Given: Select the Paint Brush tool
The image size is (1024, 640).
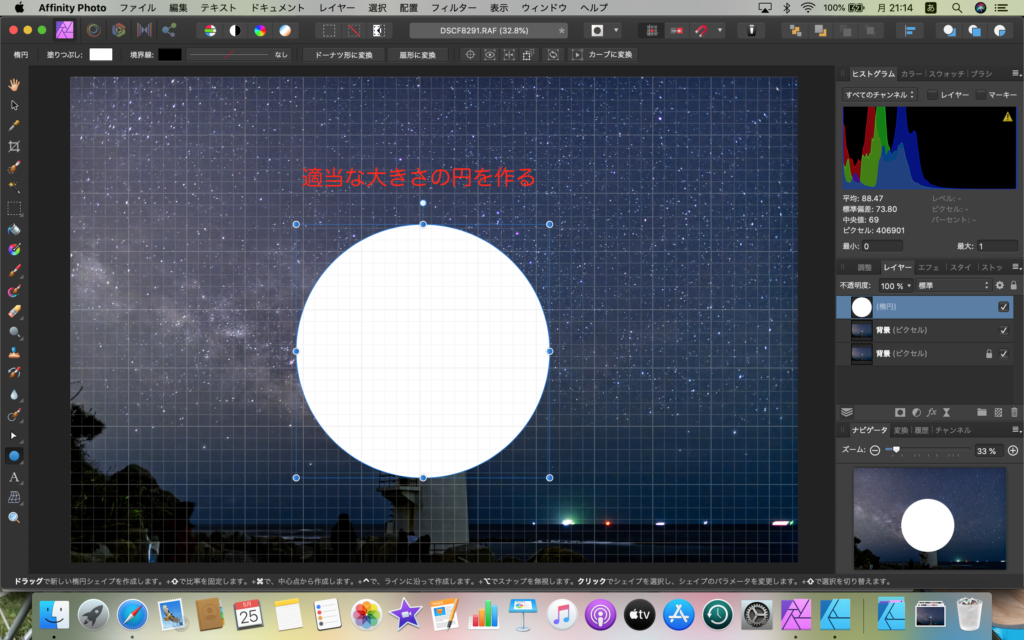Looking at the screenshot, I should [14, 270].
